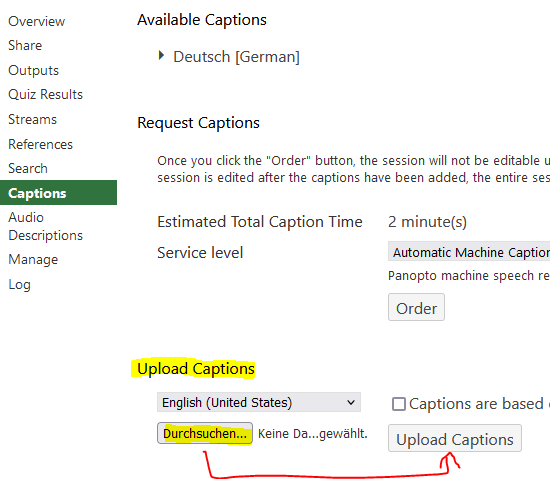Click the Deutsch [German] caption label
Image resolution: width=550 pixels, height=479 pixels.
(x=236, y=56)
